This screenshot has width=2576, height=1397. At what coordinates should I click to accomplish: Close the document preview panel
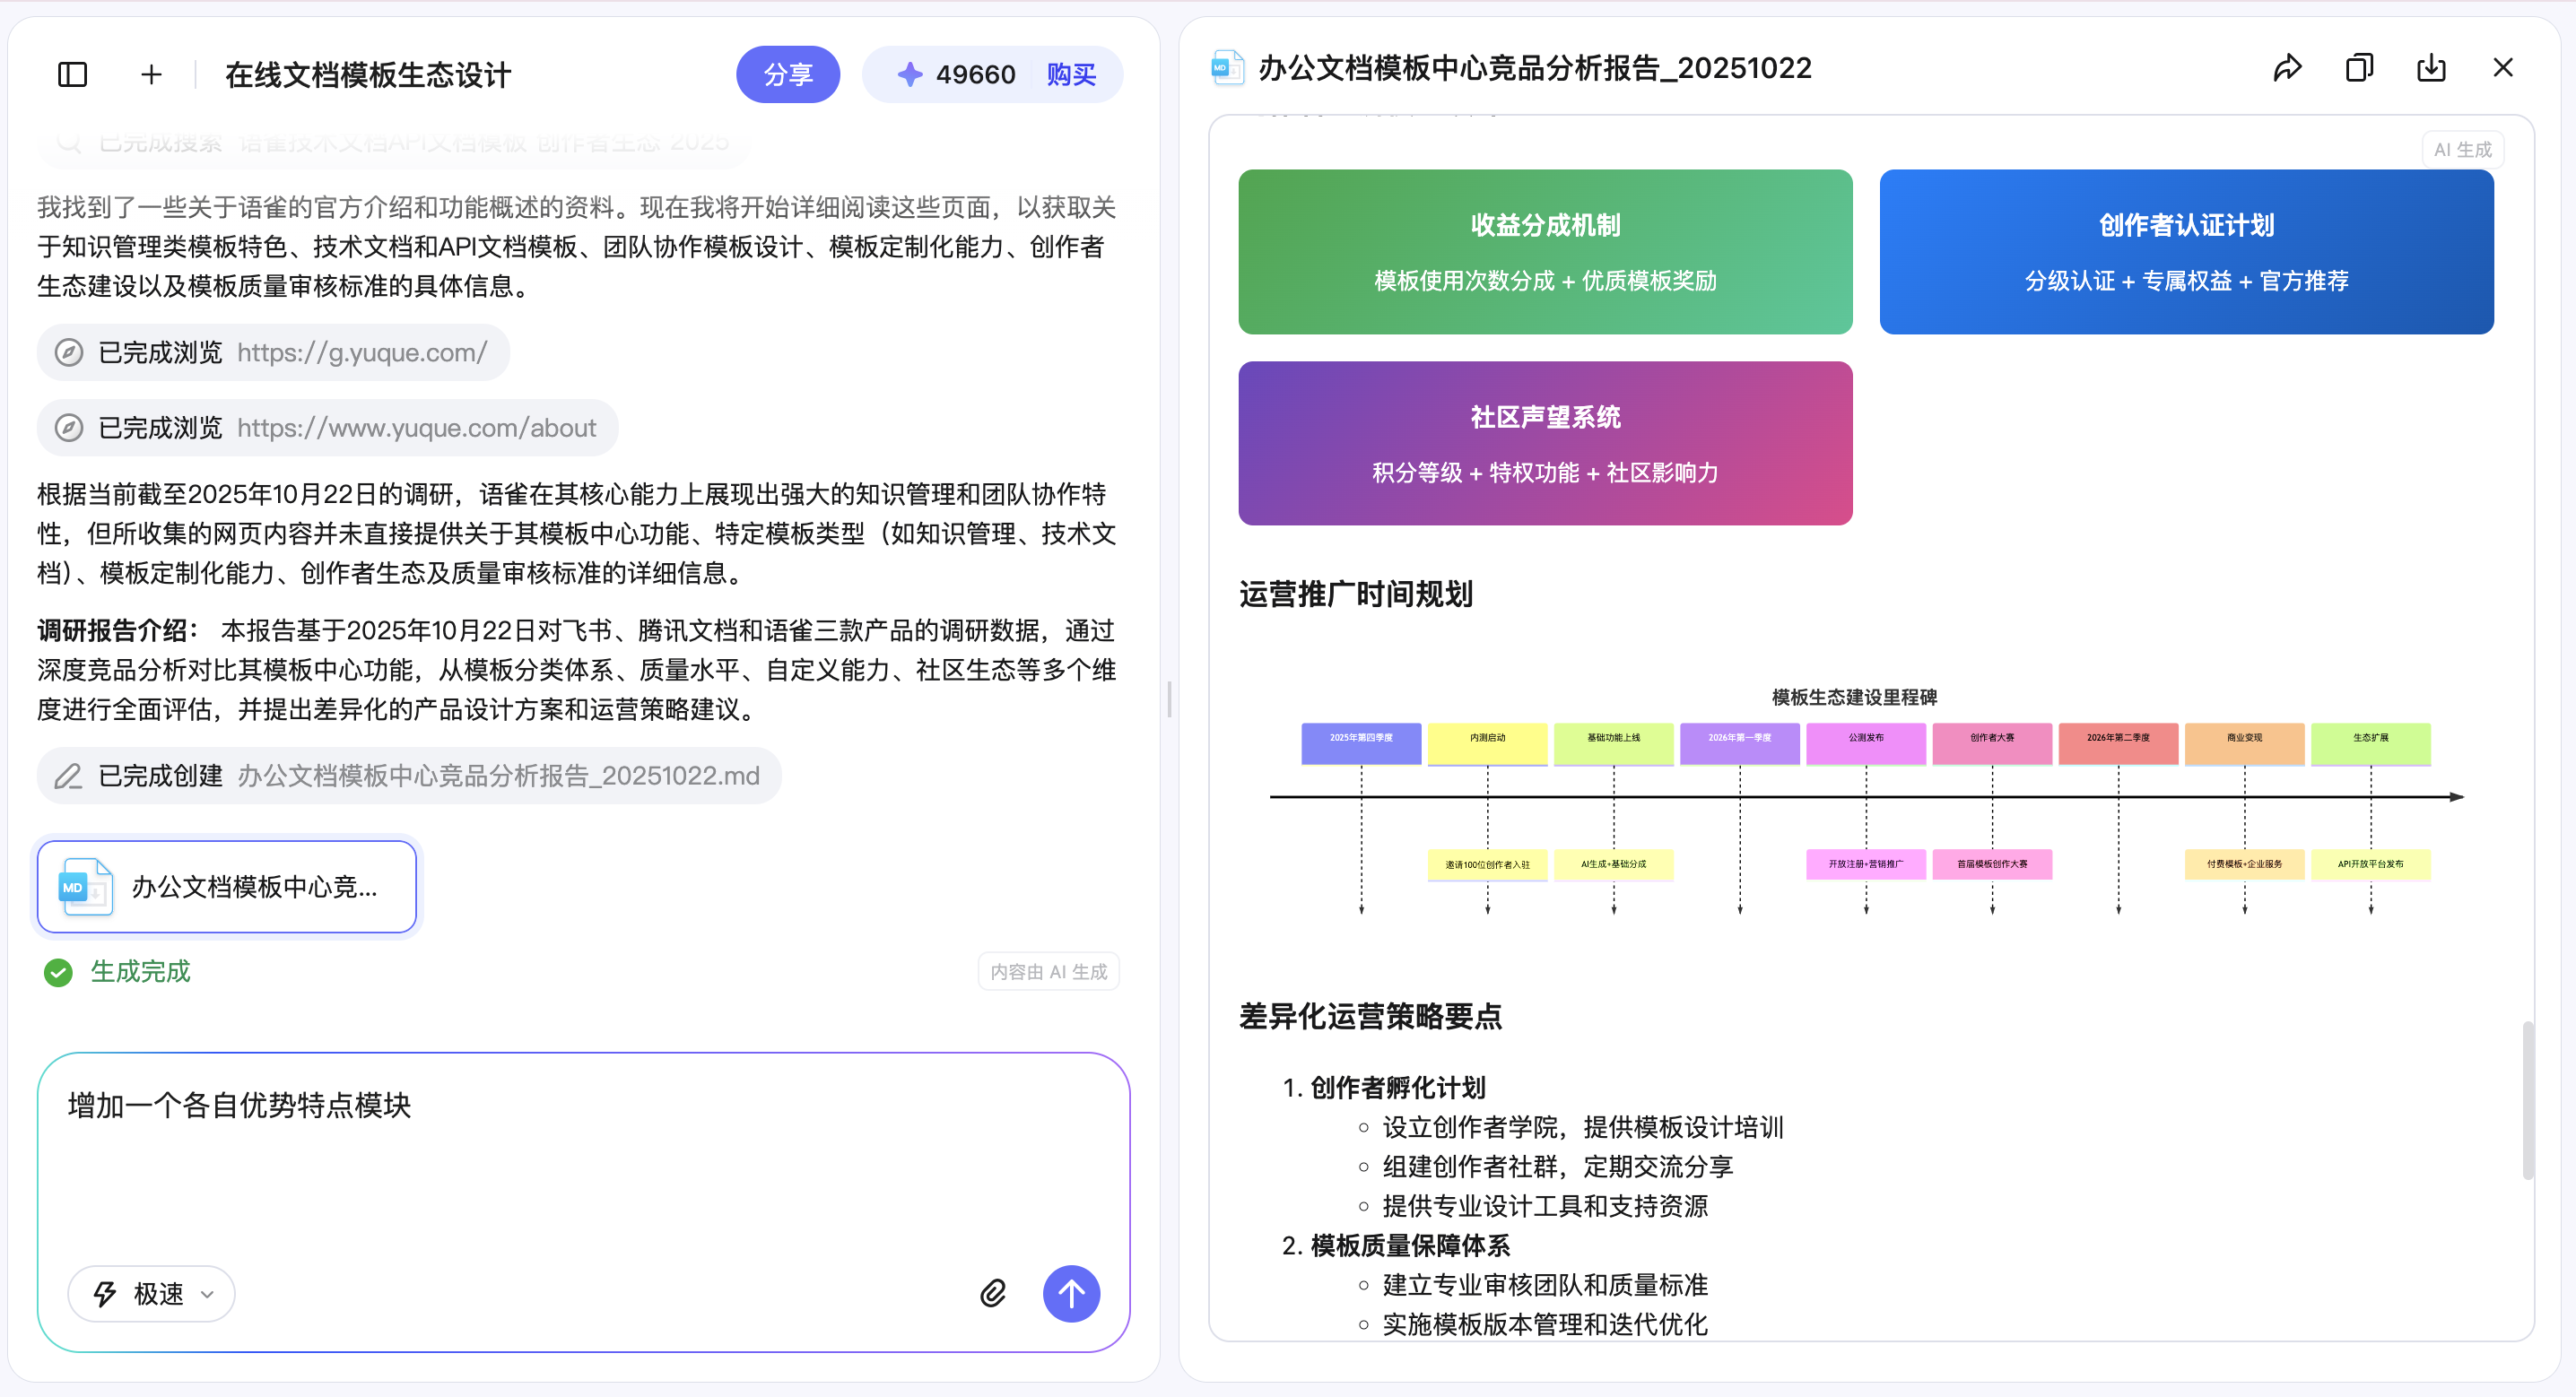[2503, 68]
